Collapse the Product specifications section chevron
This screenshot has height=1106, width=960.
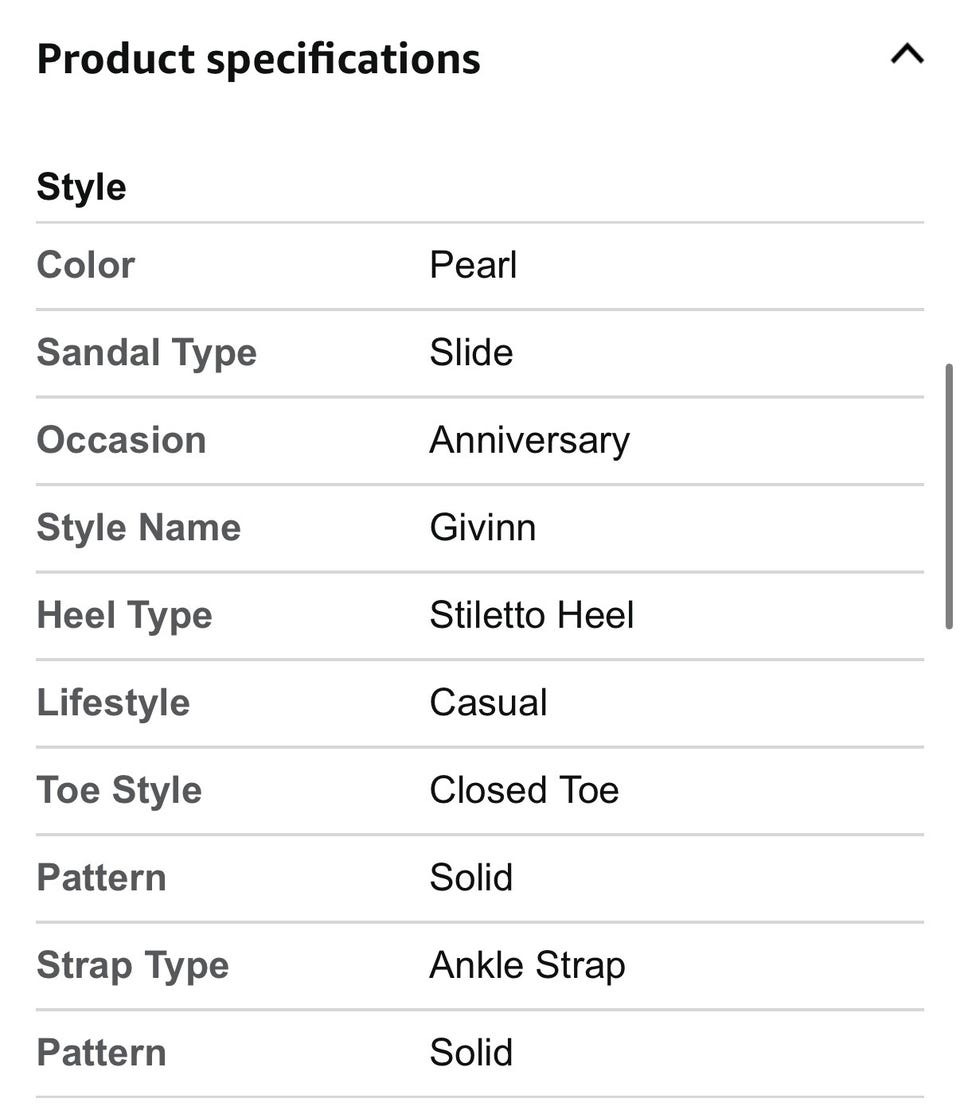[x=907, y=54]
